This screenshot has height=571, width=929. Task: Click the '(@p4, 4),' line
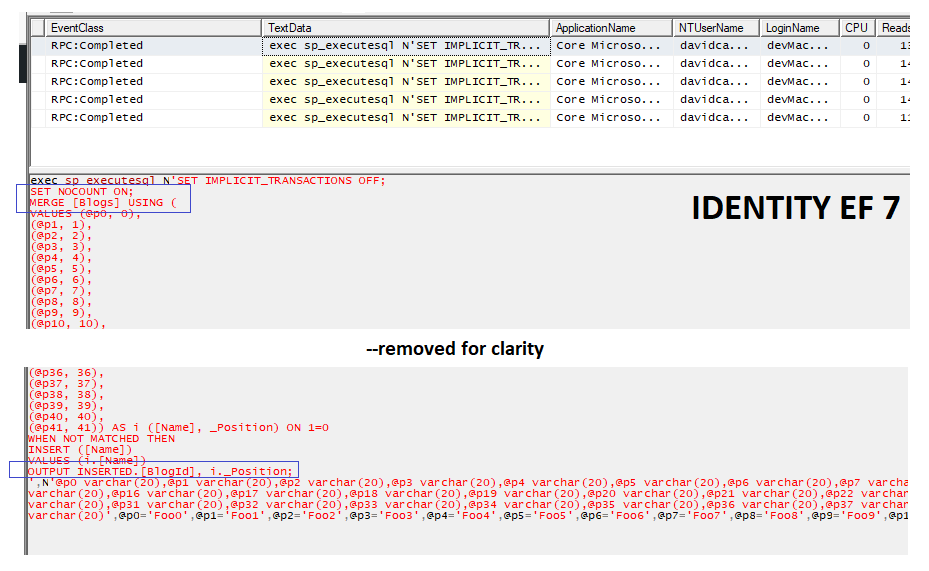click(61, 258)
